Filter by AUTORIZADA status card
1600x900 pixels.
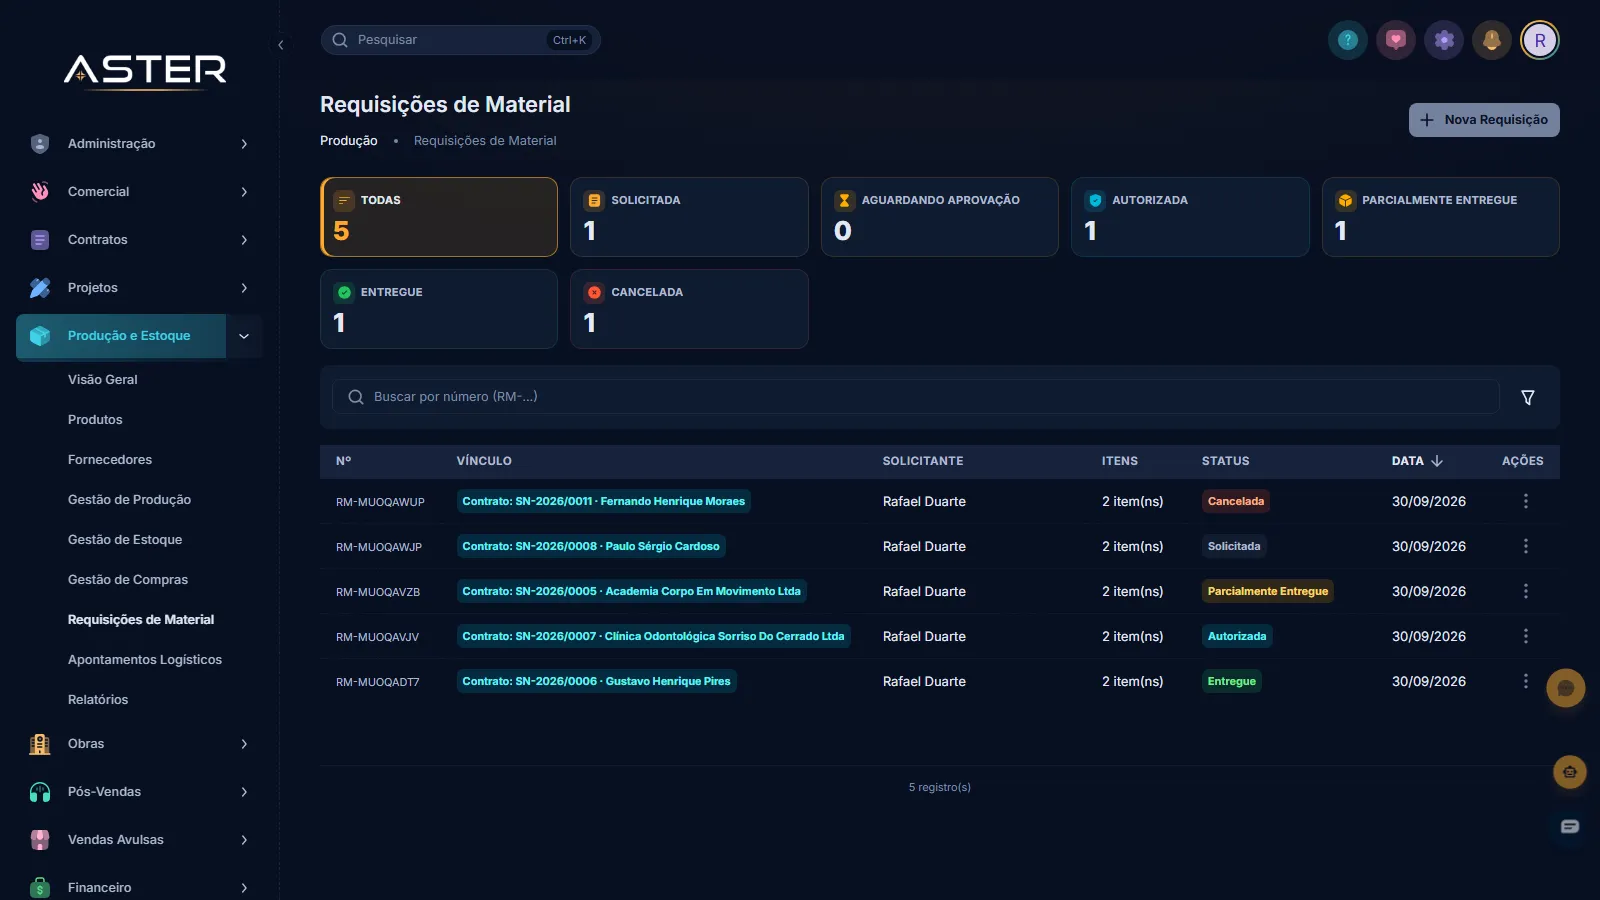point(1190,217)
